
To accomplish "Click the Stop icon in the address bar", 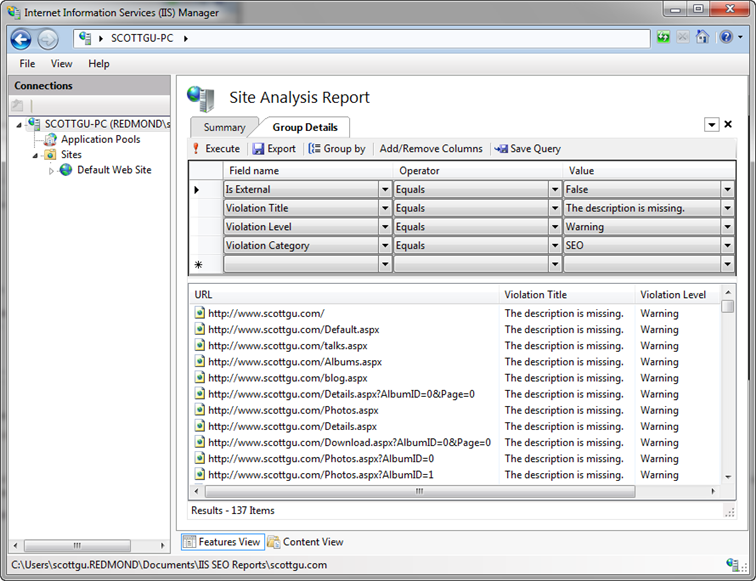I will (x=683, y=37).
